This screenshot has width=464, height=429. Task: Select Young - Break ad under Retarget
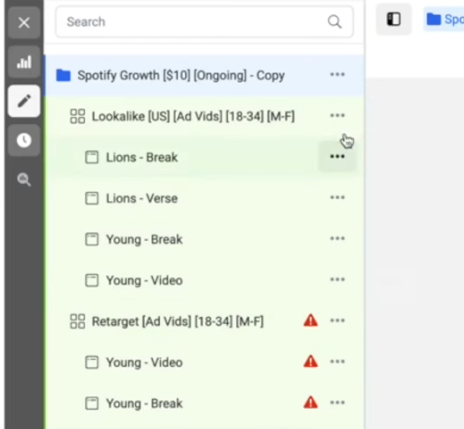(204, 403)
